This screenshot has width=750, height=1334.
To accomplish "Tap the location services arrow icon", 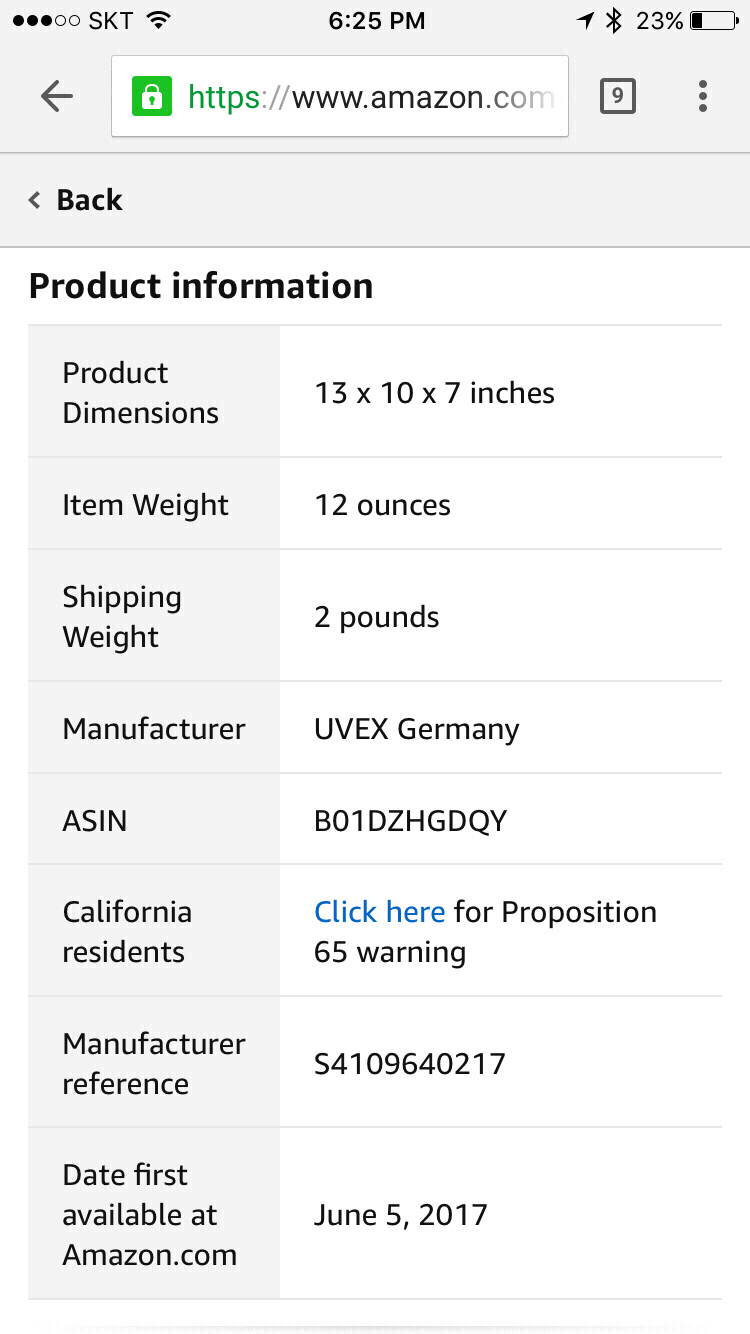I will (585, 20).
